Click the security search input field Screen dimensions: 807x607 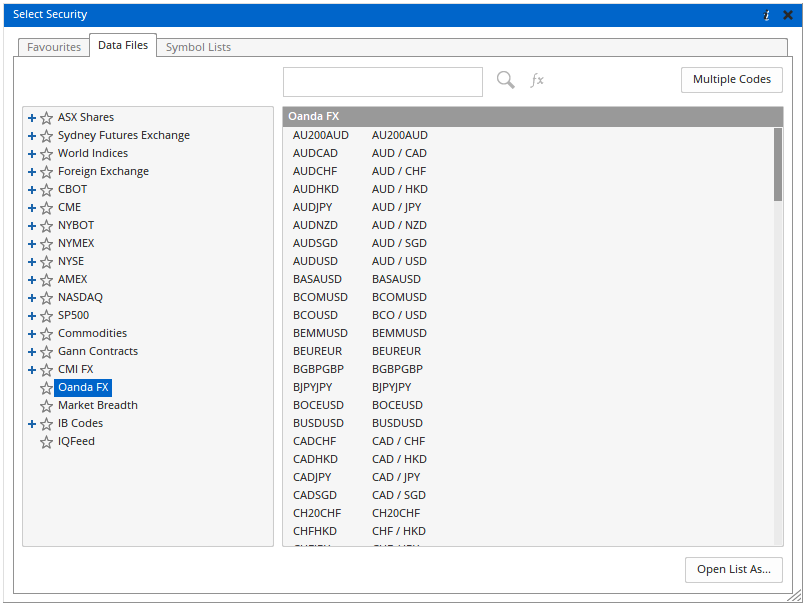[382, 82]
